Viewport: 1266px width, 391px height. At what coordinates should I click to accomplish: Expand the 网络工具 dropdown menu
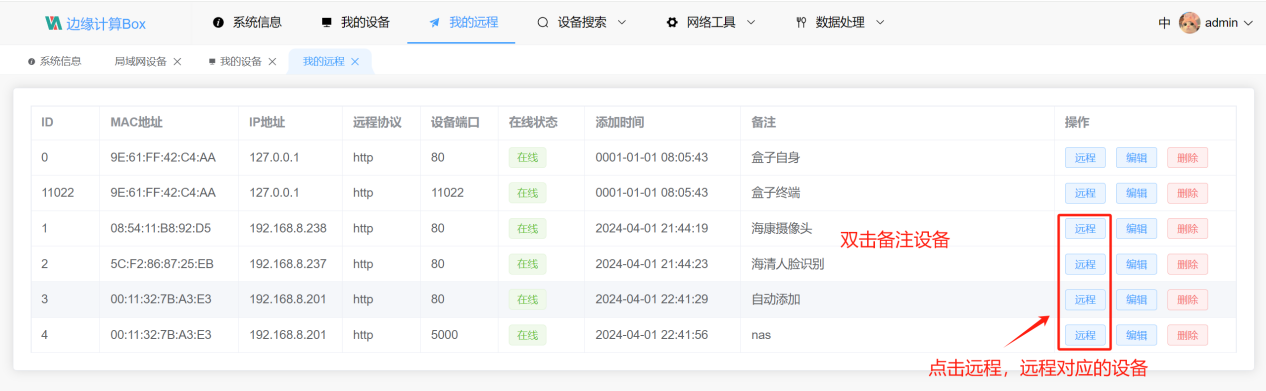coord(751,22)
